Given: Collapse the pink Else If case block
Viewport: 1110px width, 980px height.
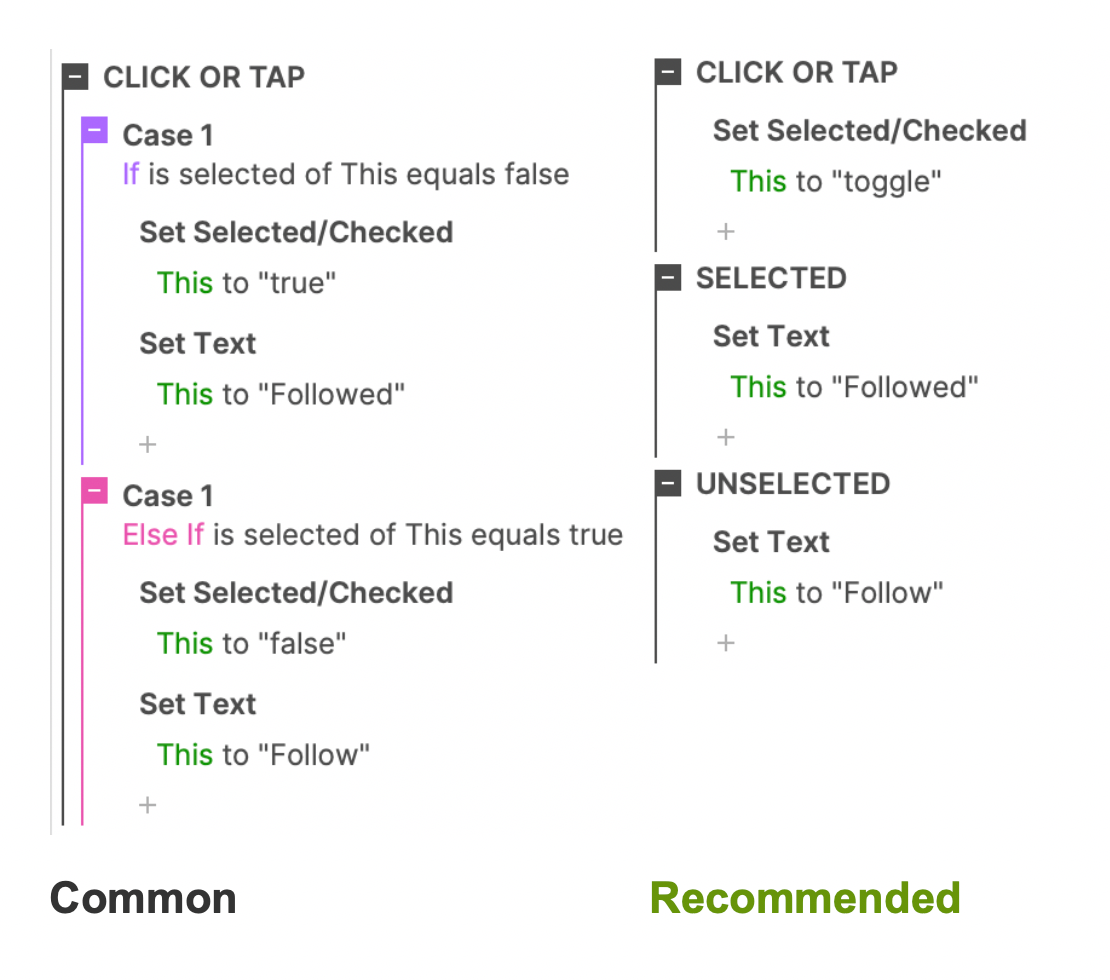Looking at the screenshot, I should (x=94, y=491).
